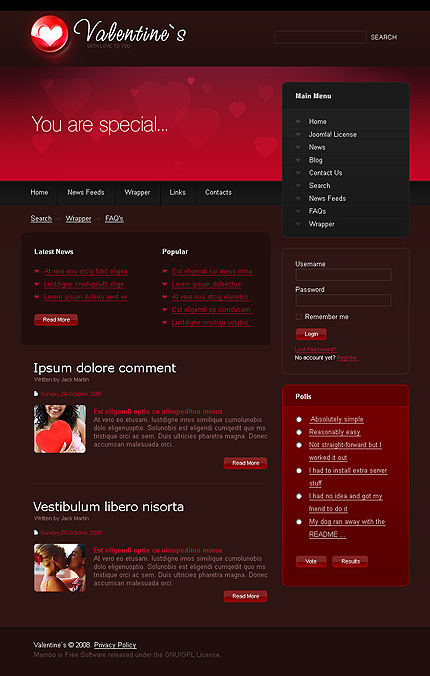The height and width of the screenshot is (676, 430).
Task: Select Joomla! License from the Main Menu
Action: click(x=333, y=135)
